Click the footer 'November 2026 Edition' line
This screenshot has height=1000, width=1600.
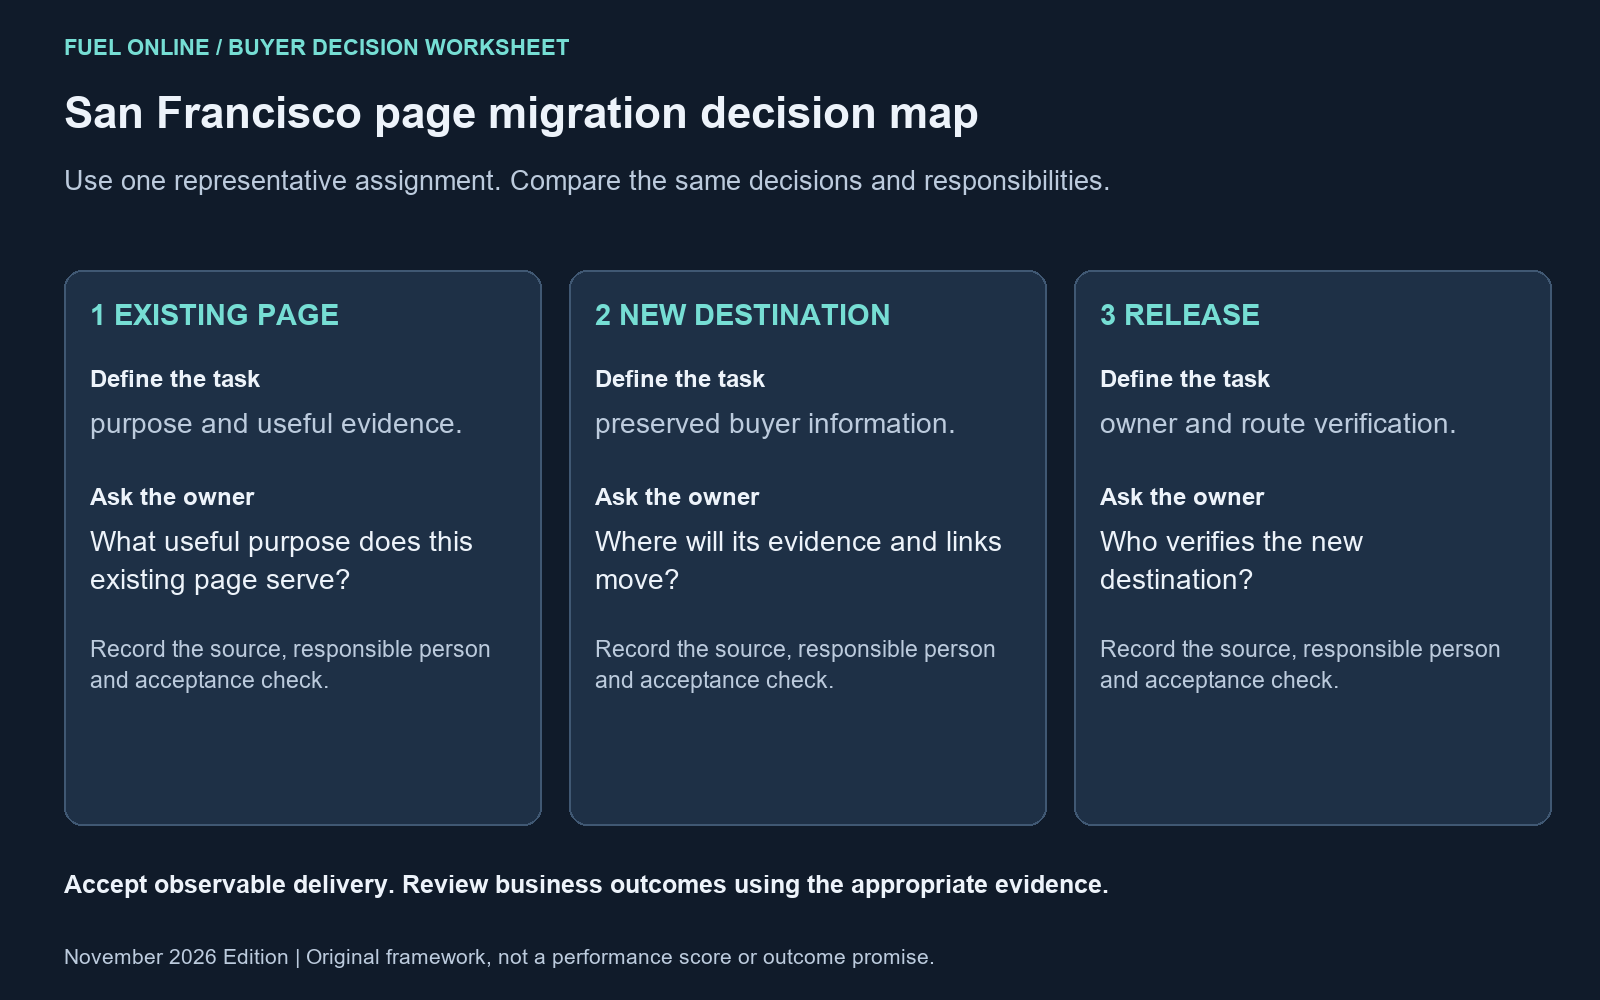point(499,957)
